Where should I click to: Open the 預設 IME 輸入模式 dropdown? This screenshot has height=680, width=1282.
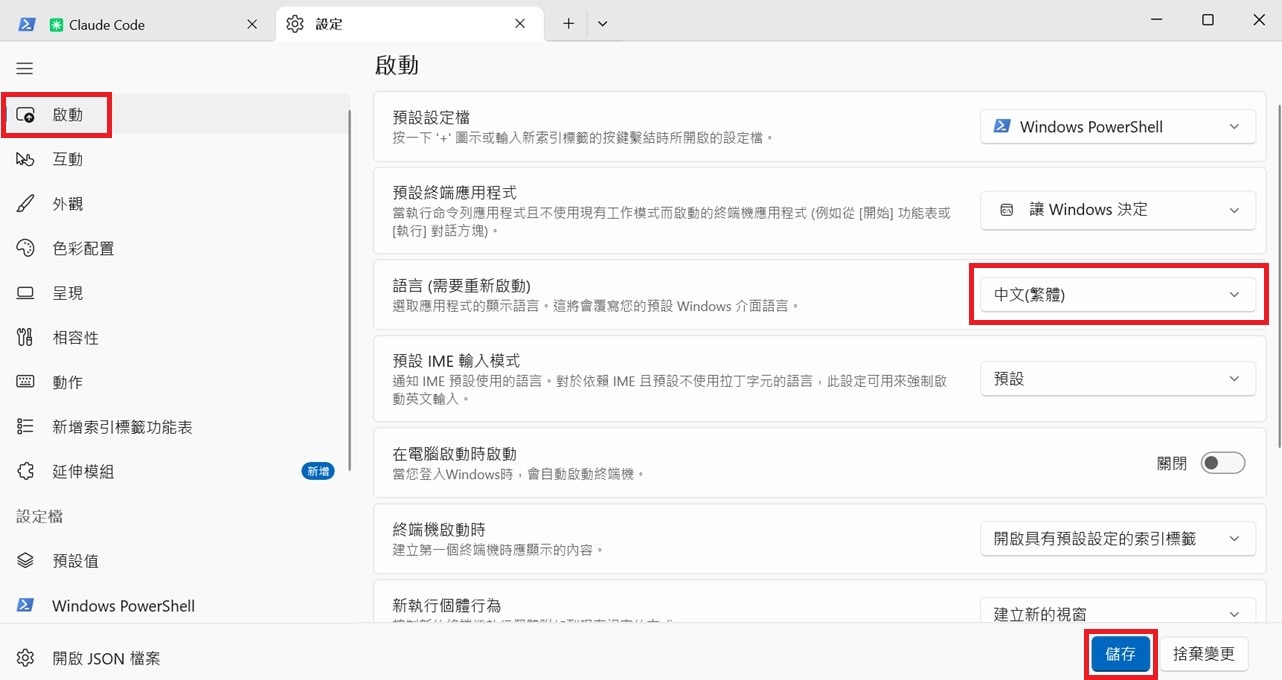click(1118, 379)
